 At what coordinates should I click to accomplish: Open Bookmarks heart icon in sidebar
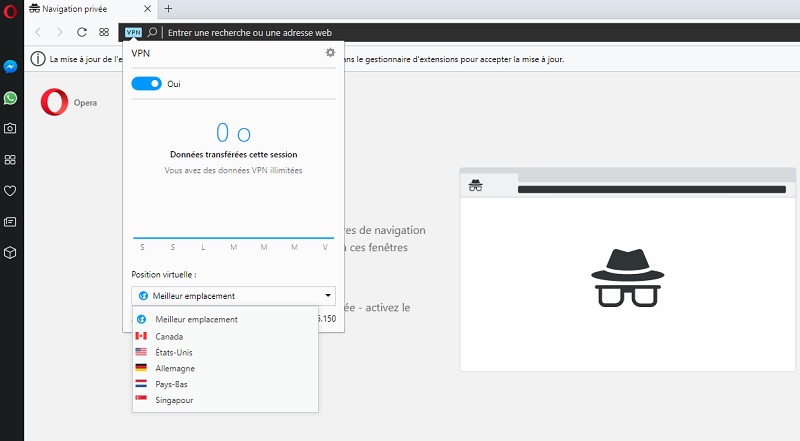[x=10, y=191]
